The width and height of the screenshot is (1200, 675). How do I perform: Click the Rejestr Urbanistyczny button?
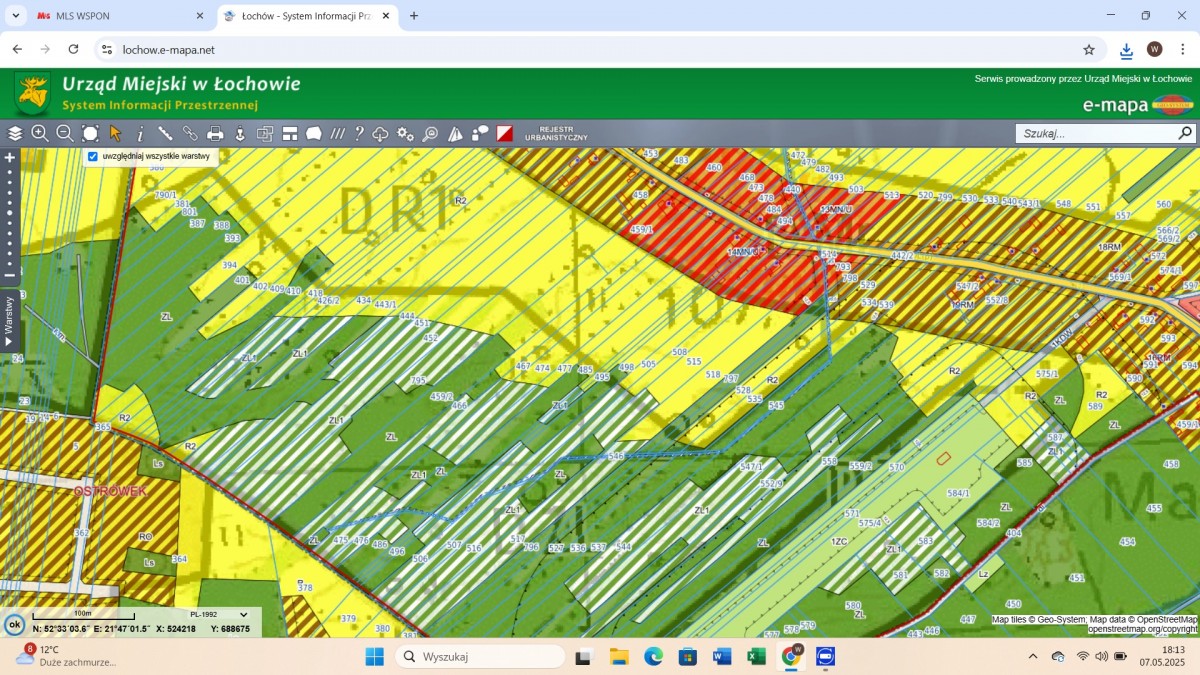(557, 133)
